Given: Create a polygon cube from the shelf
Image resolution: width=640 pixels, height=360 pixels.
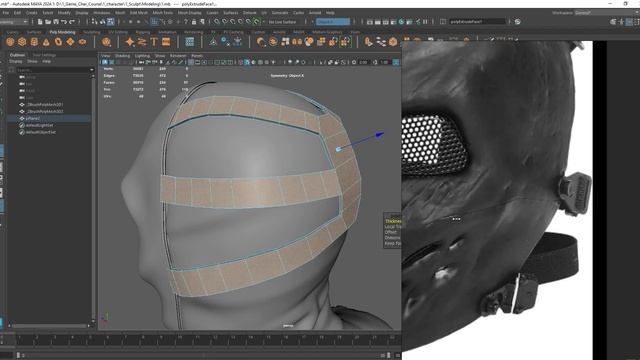Looking at the screenshot, I should (x=22, y=42).
